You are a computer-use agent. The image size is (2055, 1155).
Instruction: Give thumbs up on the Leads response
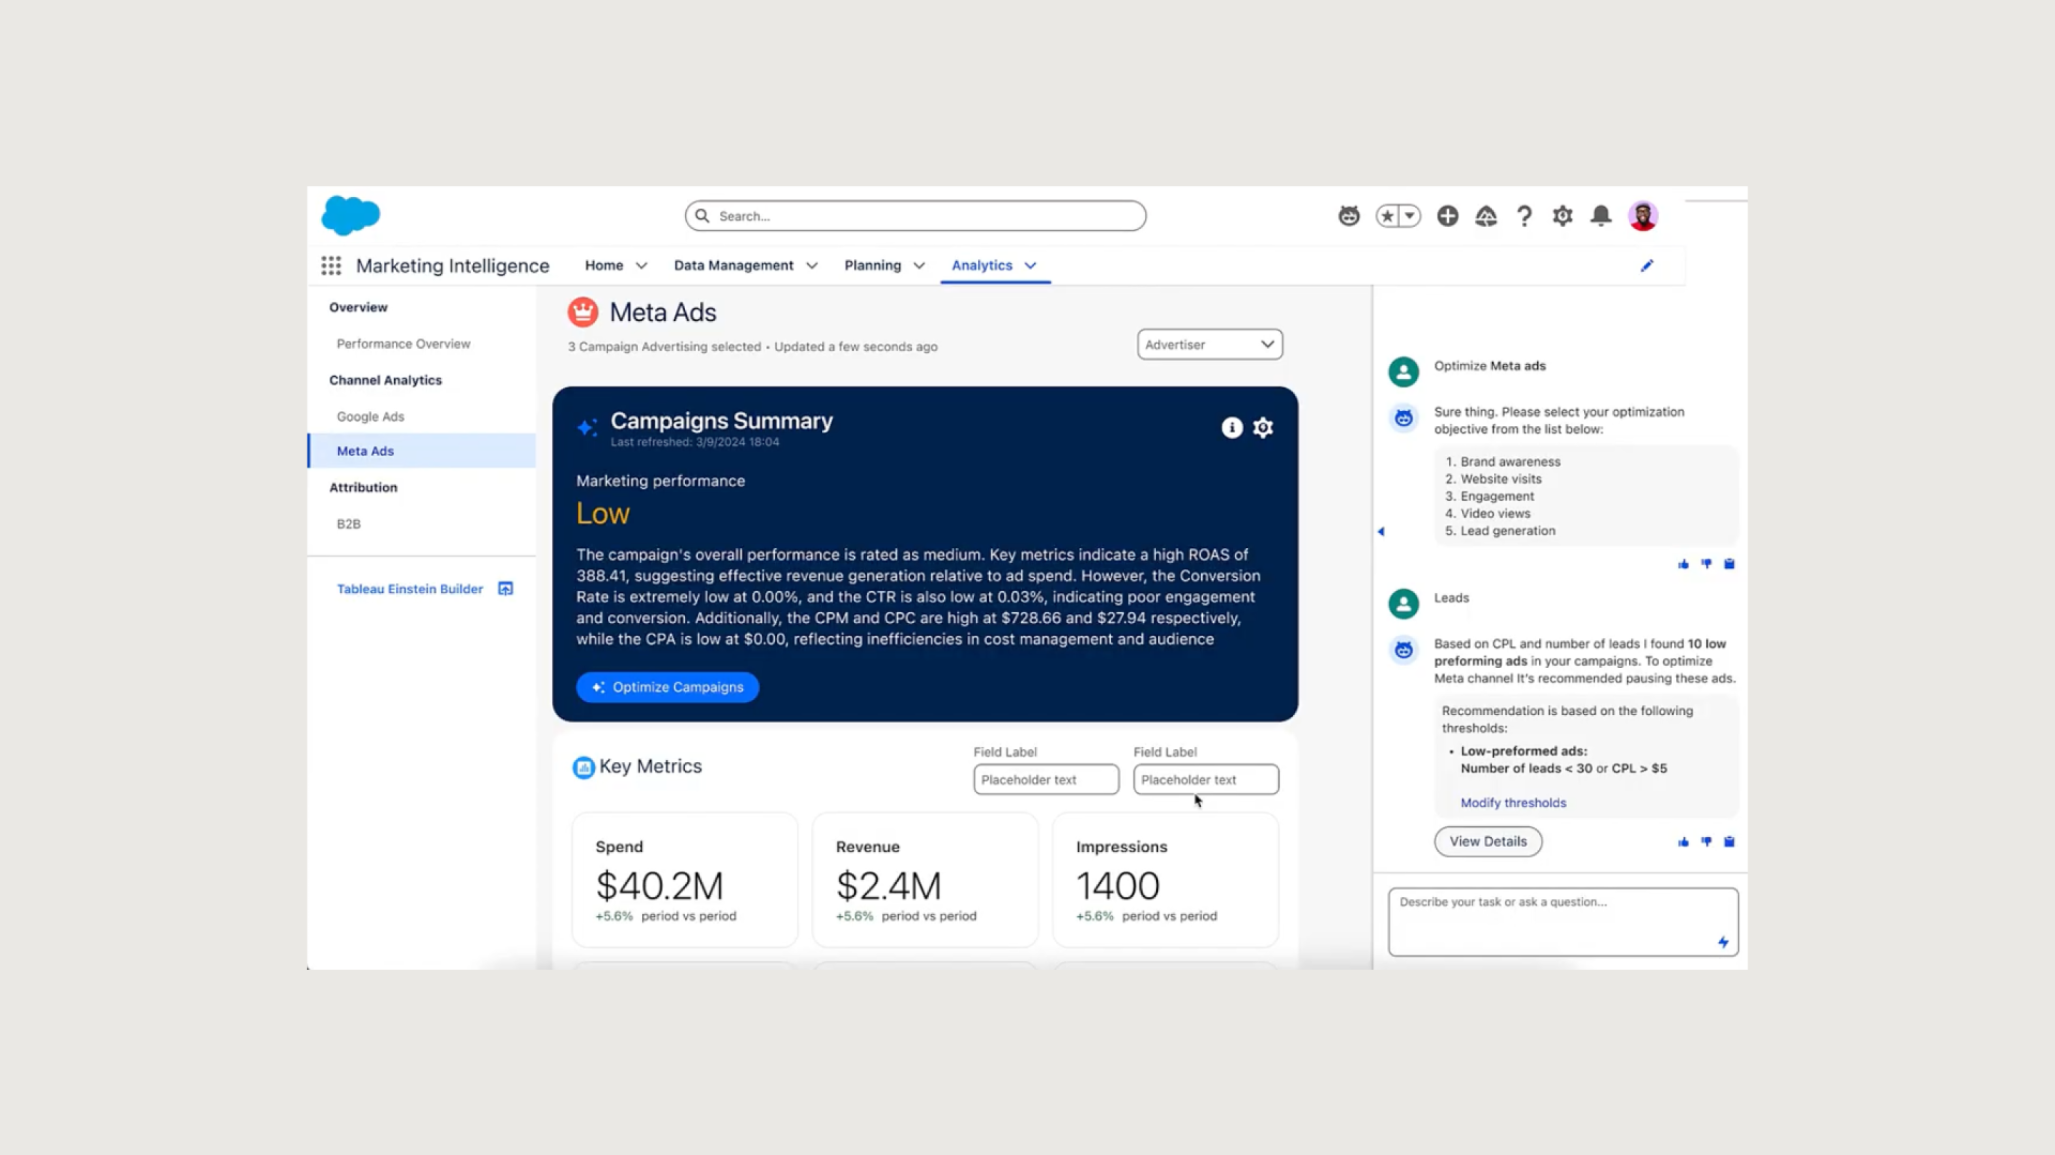(1683, 841)
